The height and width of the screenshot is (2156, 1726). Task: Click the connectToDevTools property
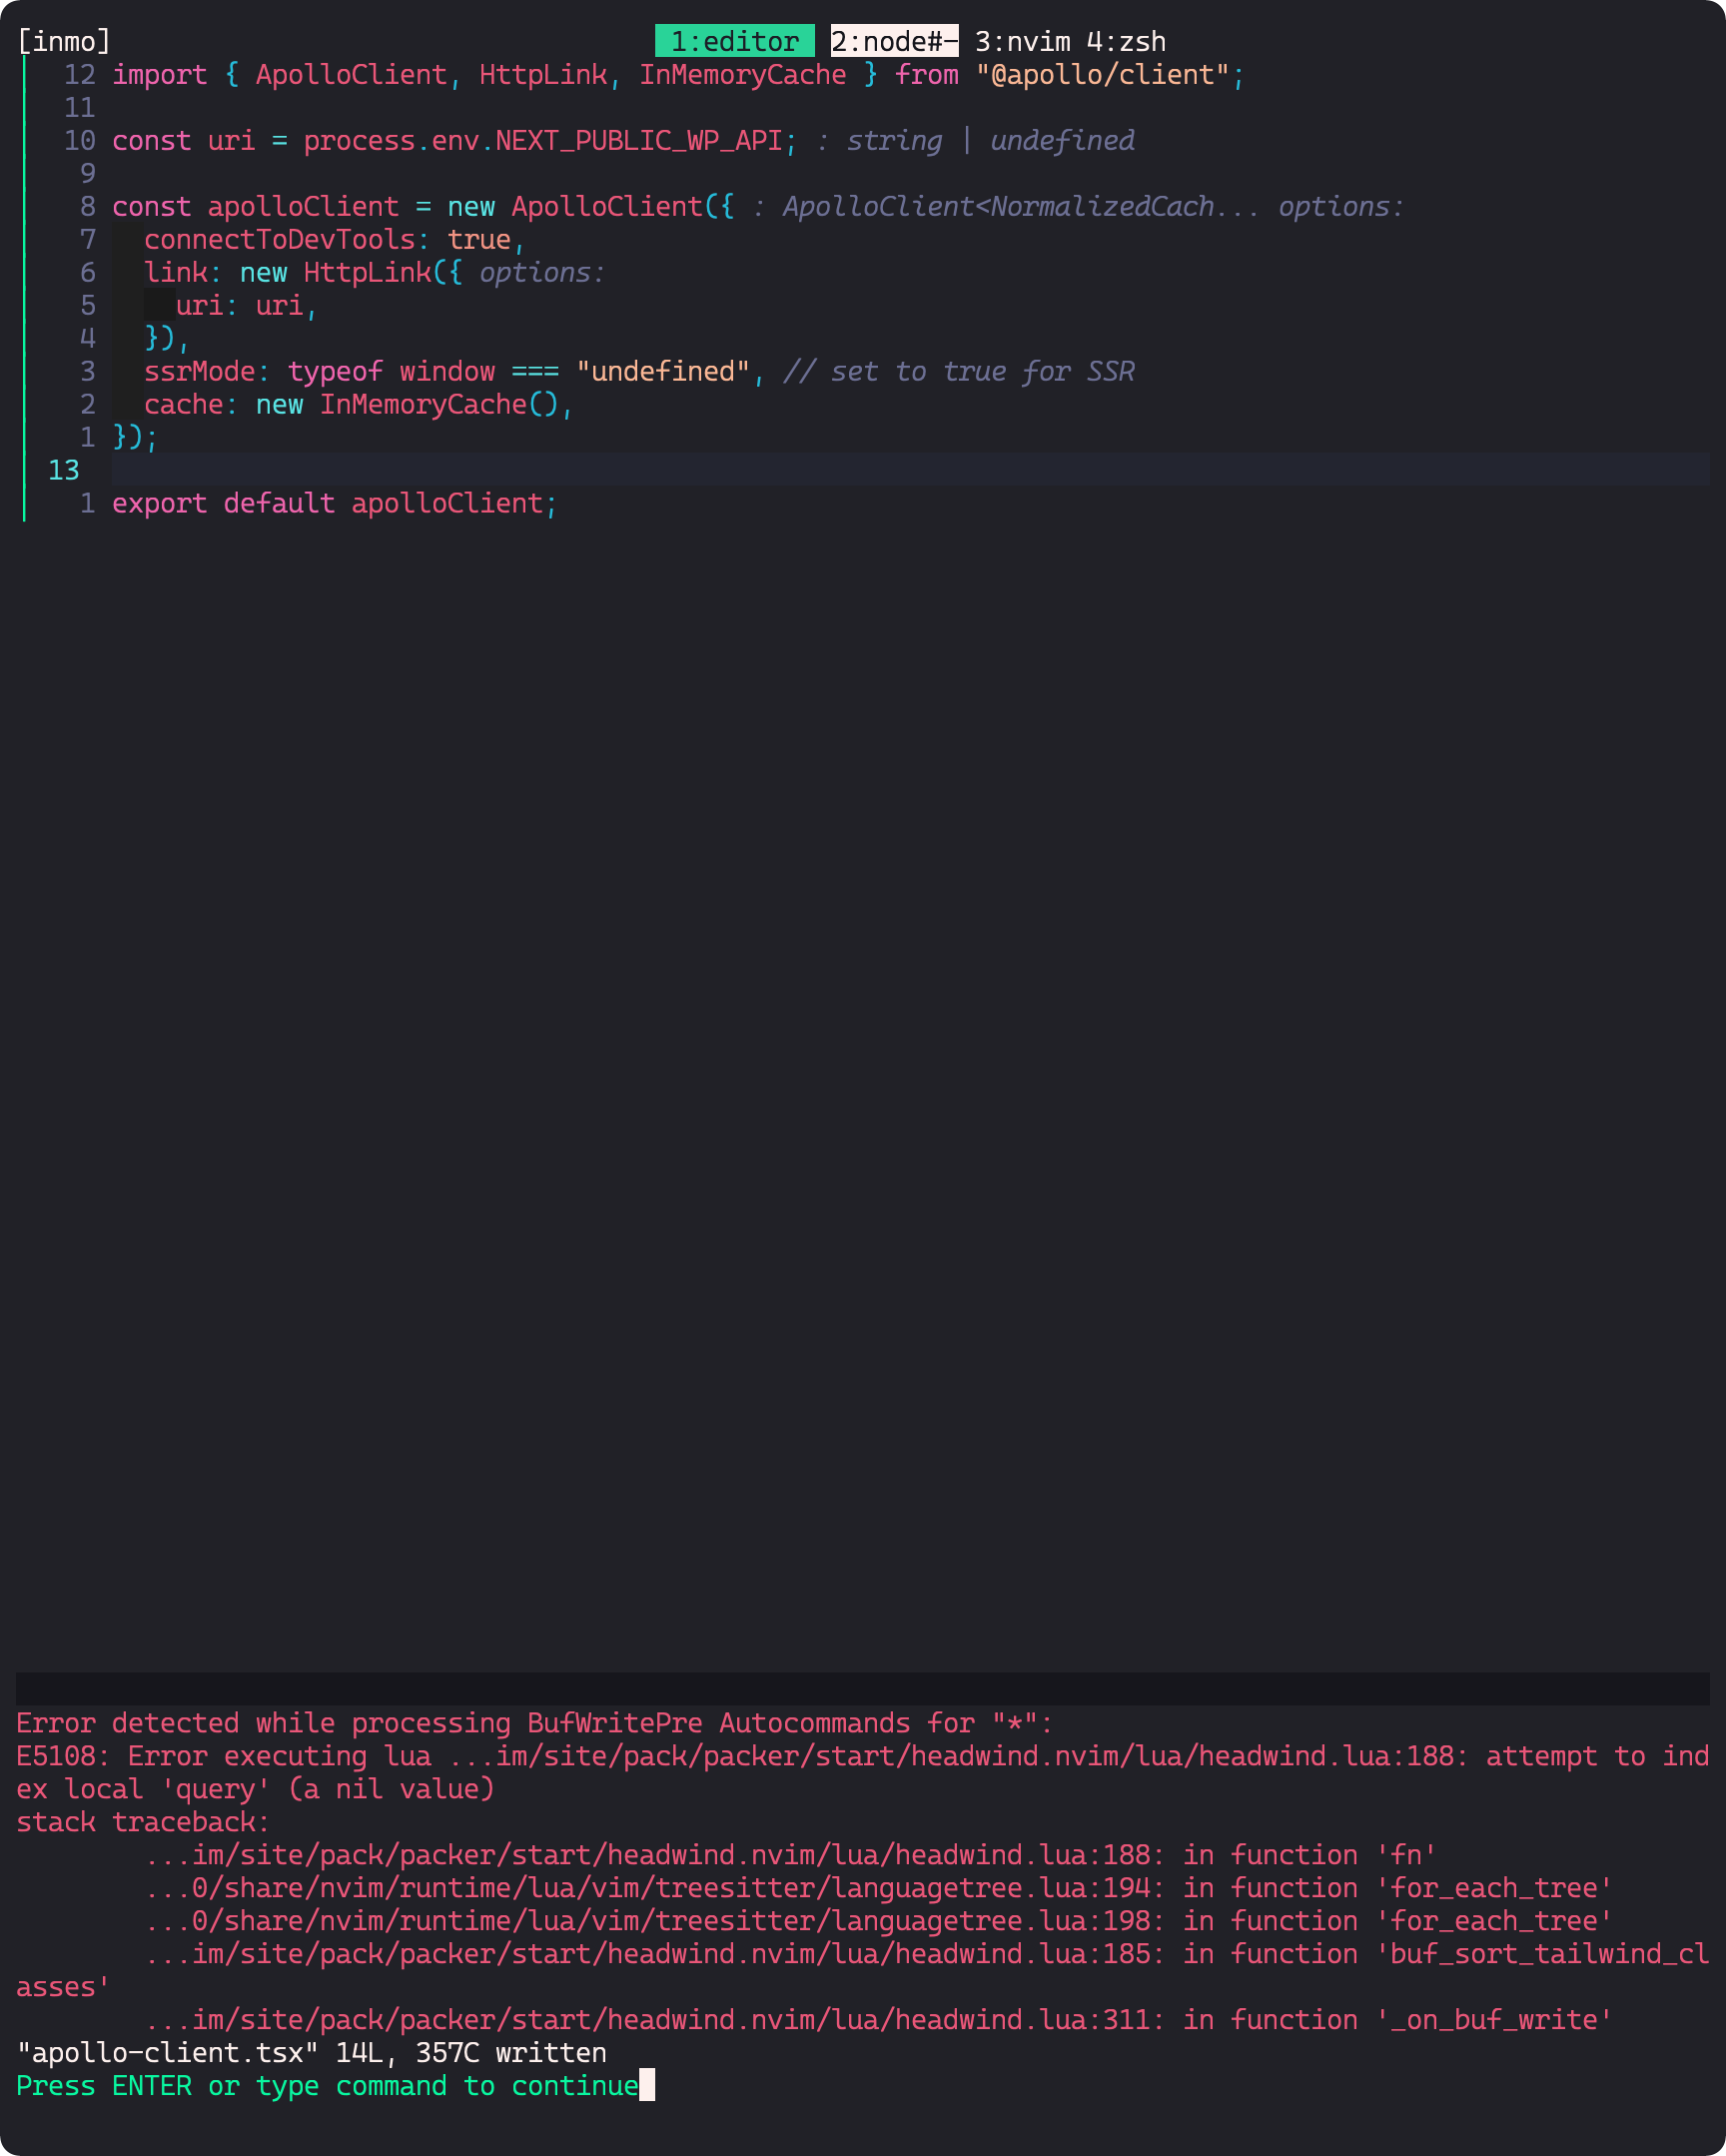(x=279, y=240)
